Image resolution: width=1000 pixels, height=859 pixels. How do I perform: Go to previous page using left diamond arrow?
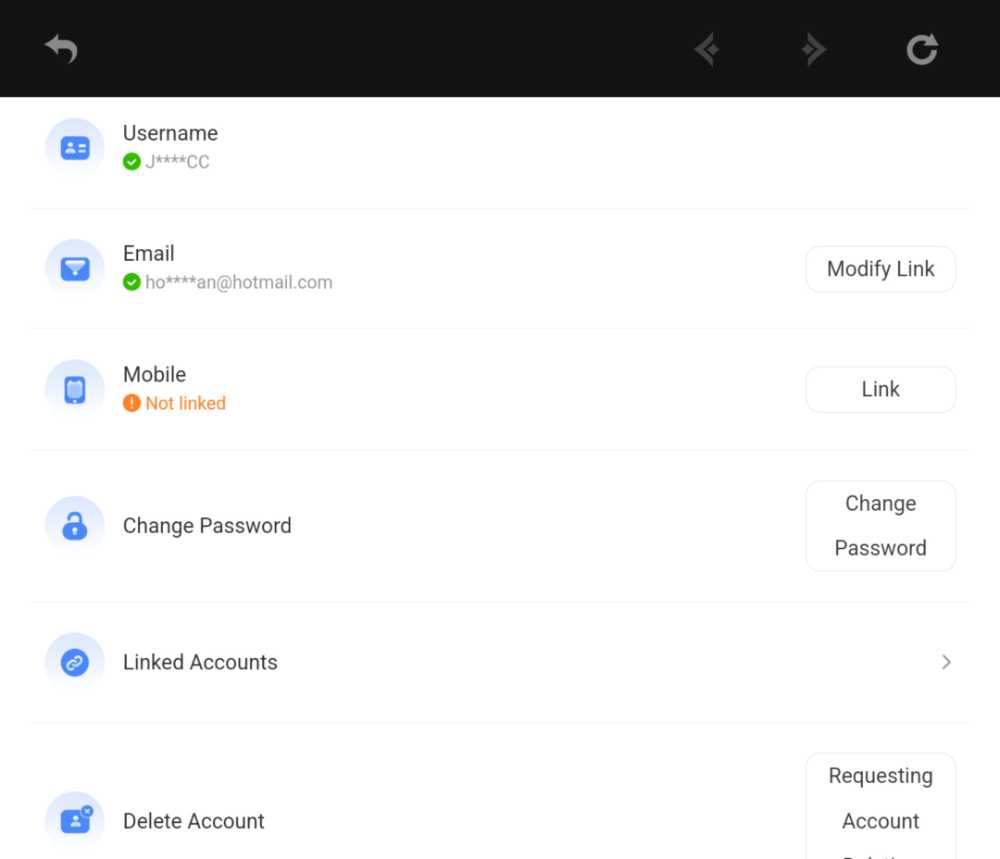click(707, 50)
